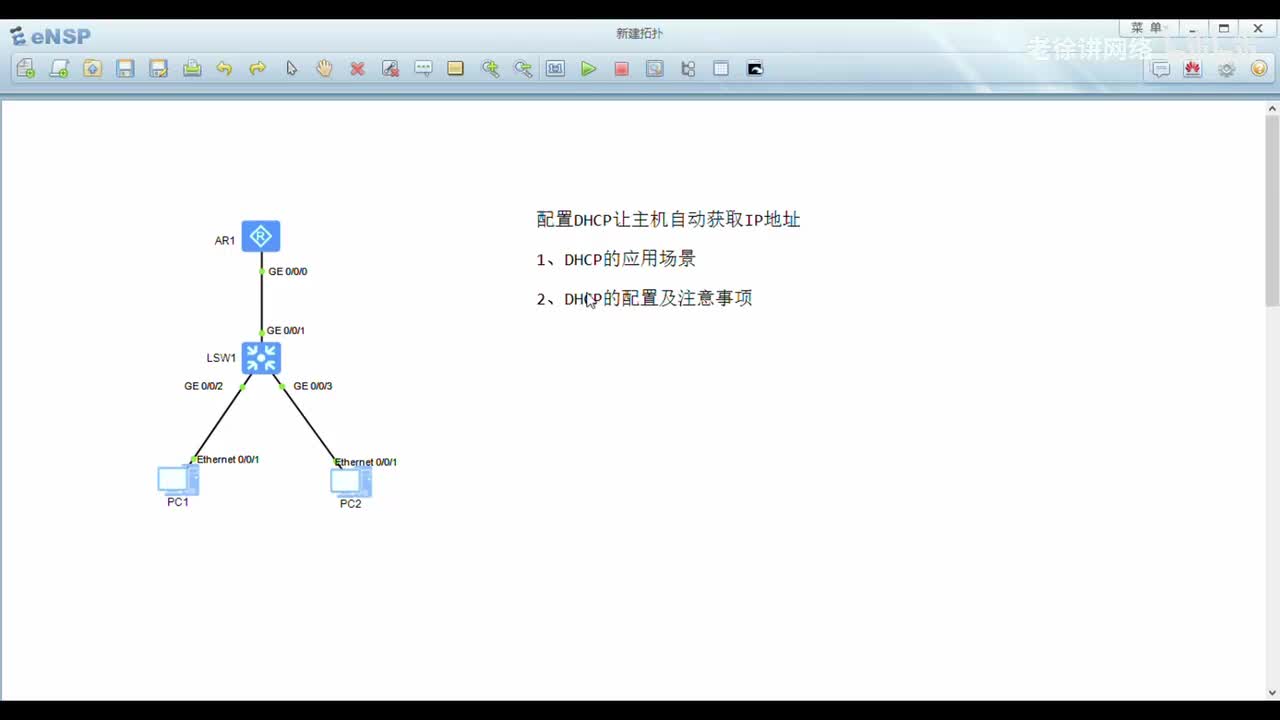Click the scrollbar up arrow
Screen dimensions: 1280x720
[x=1272, y=108]
